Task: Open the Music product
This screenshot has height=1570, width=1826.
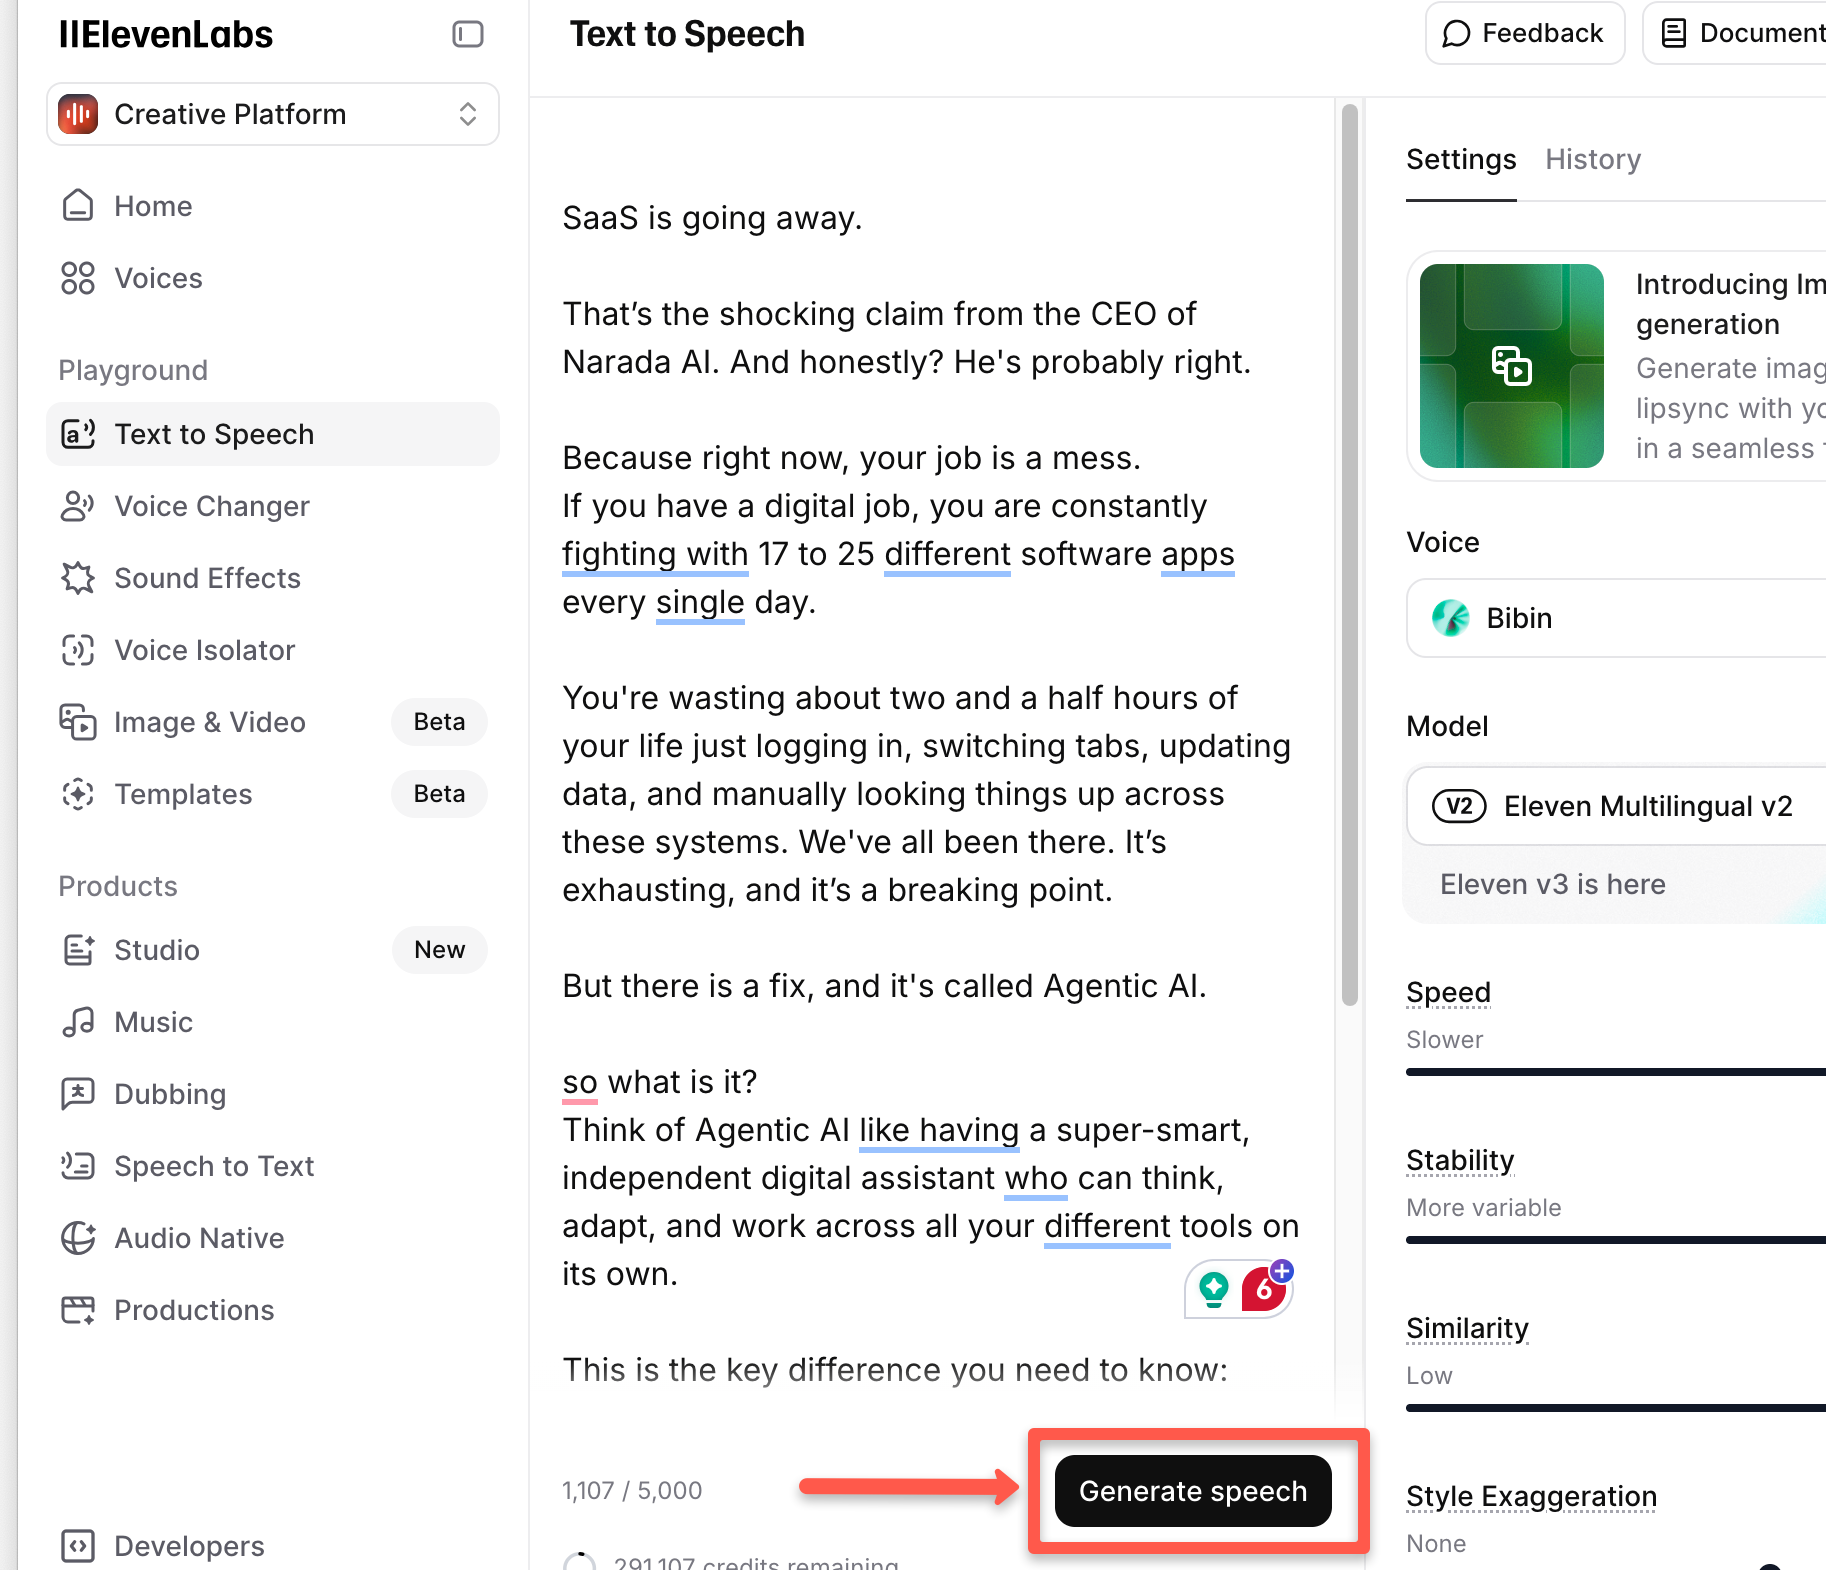Action: [x=153, y=1021]
